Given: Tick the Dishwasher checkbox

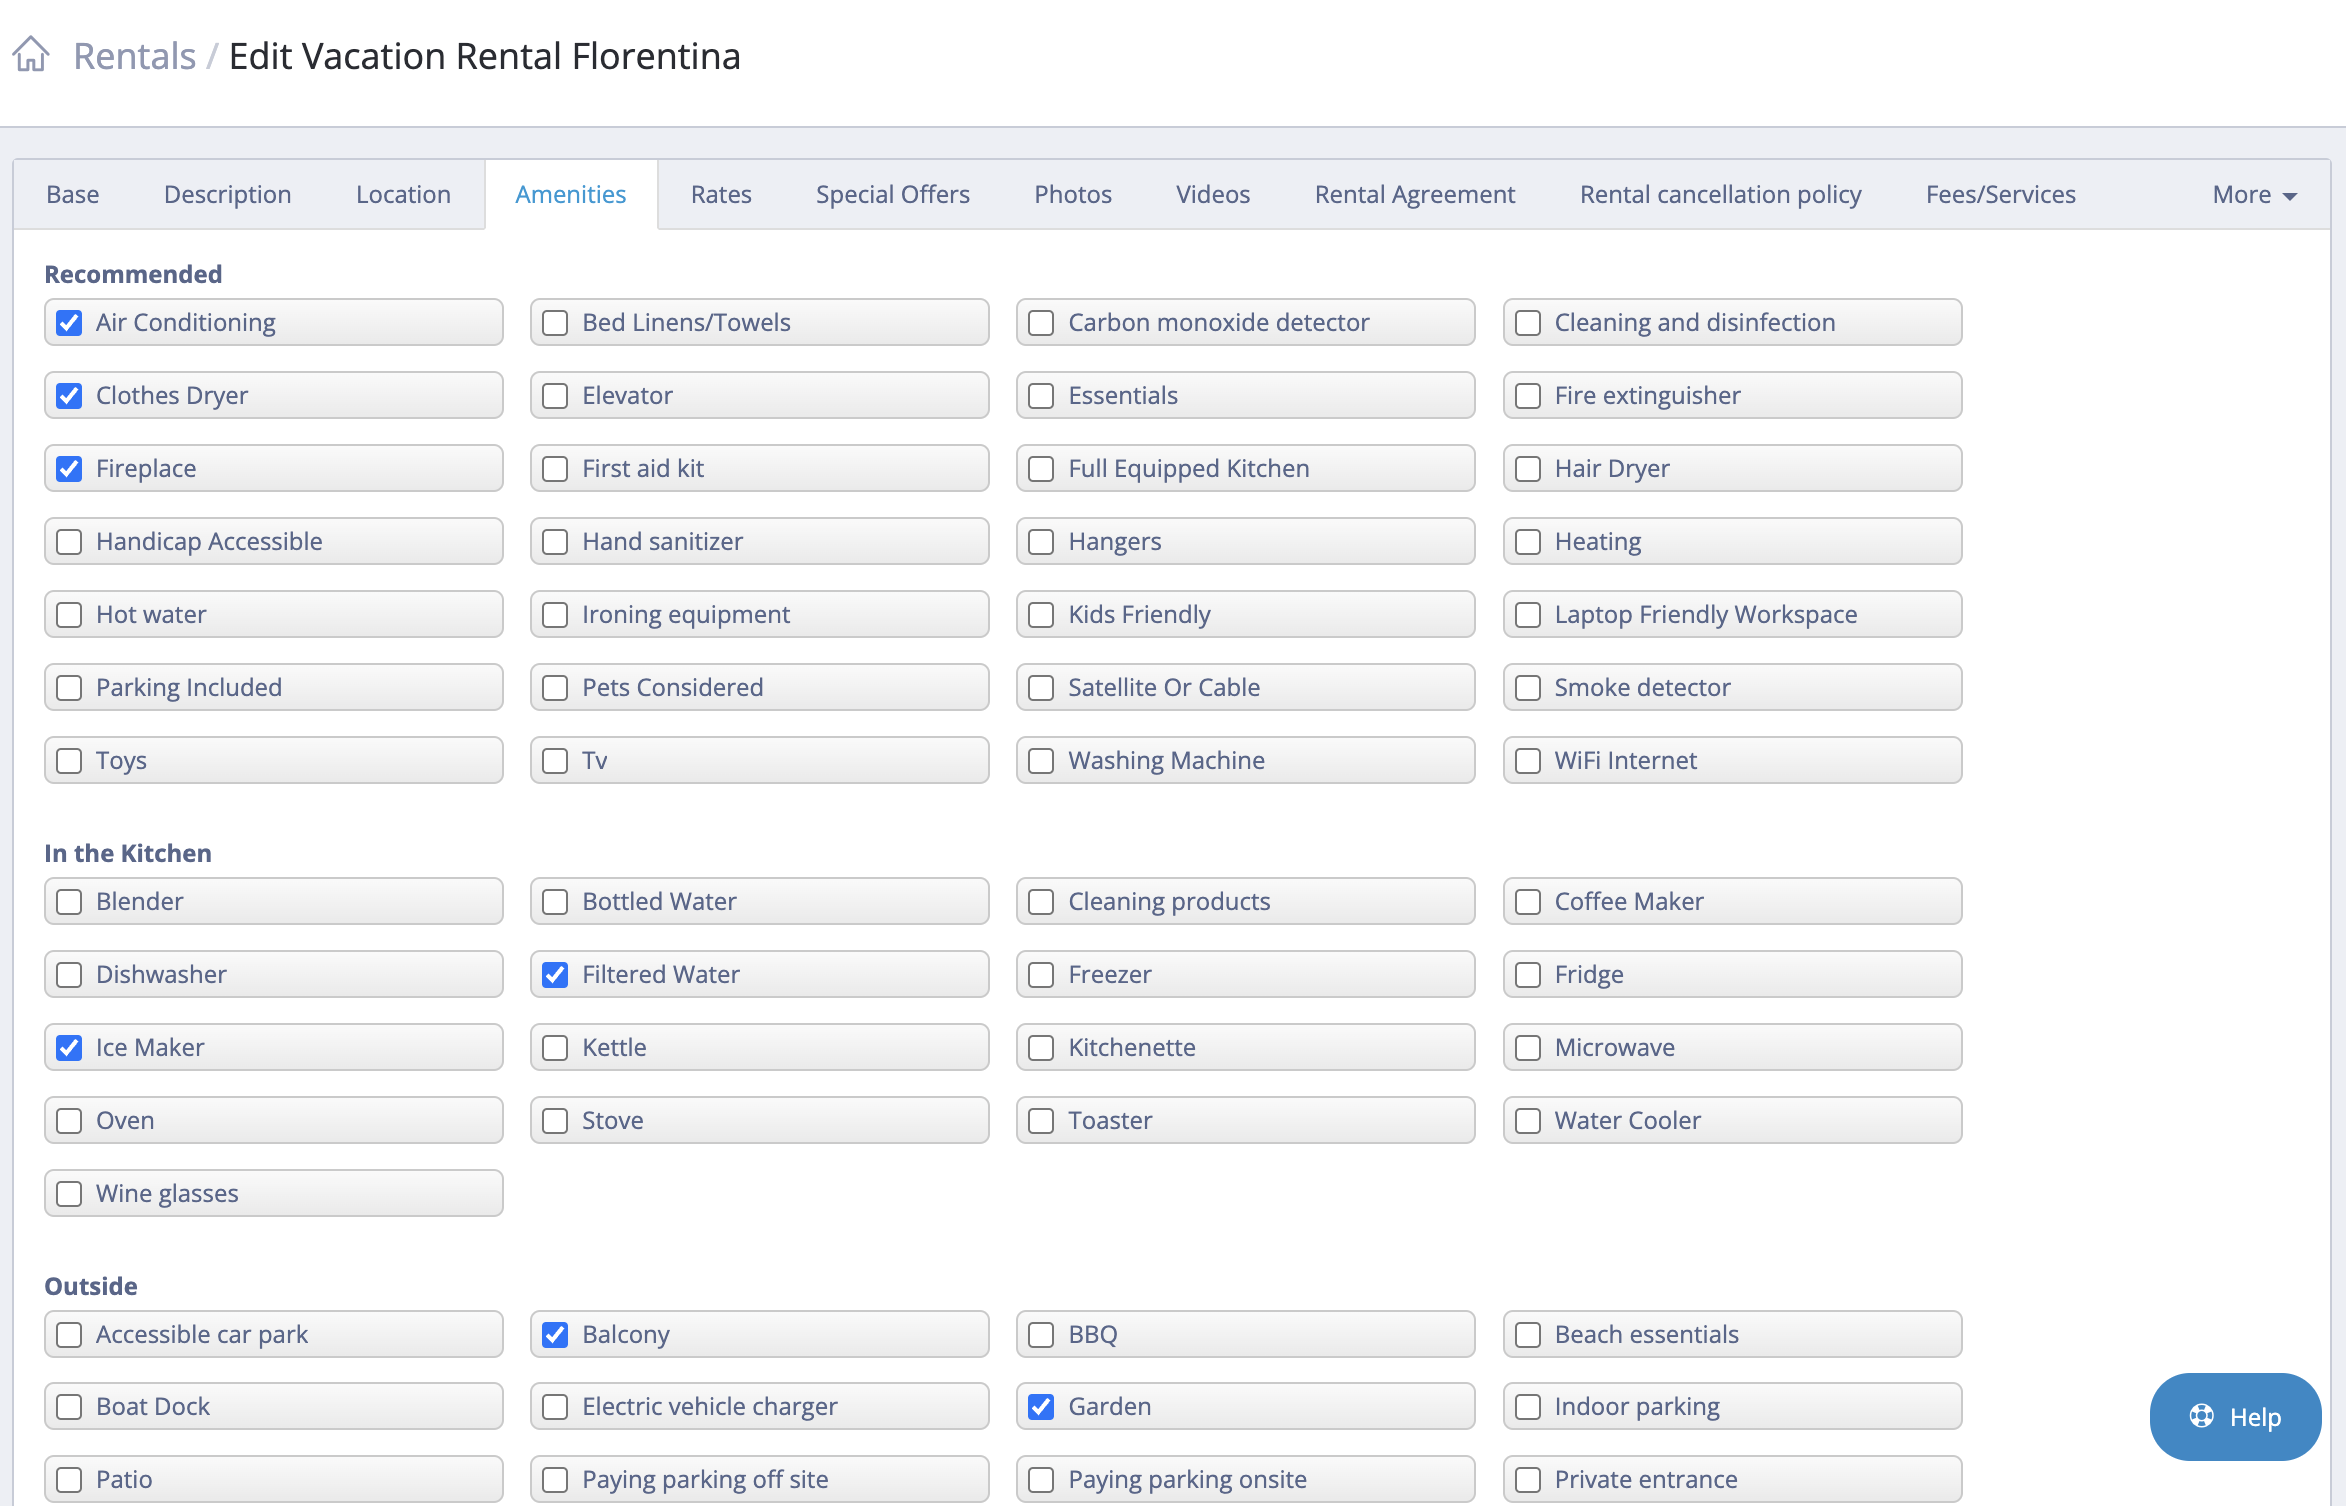Looking at the screenshot, I should [x=69, y=975].
